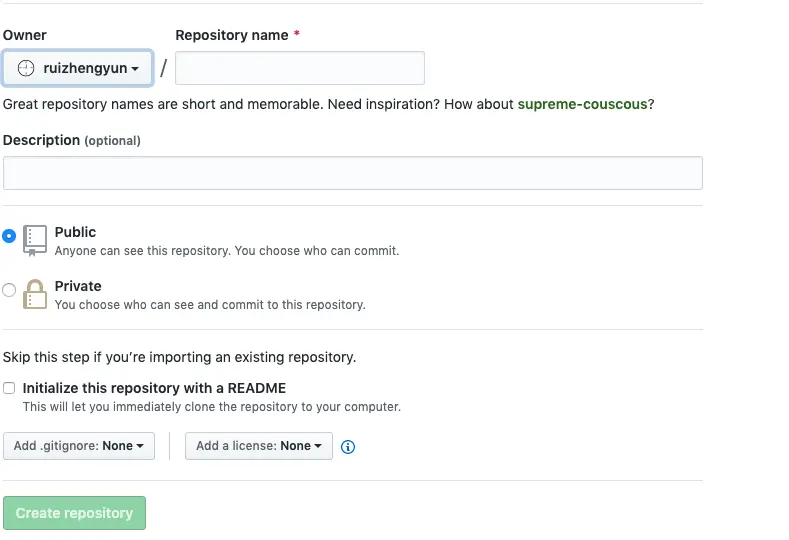Click the 'Owner' field label
The height and width of the screenshot is (540, 789).
coord(25,35)
